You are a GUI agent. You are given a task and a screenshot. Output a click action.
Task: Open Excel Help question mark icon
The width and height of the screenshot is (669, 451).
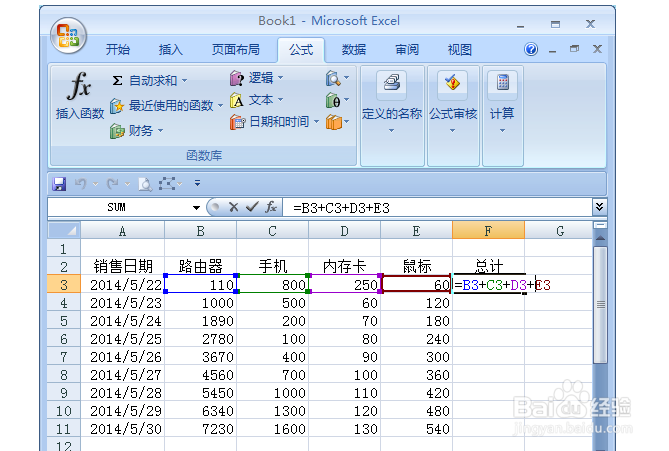[531, 49]
